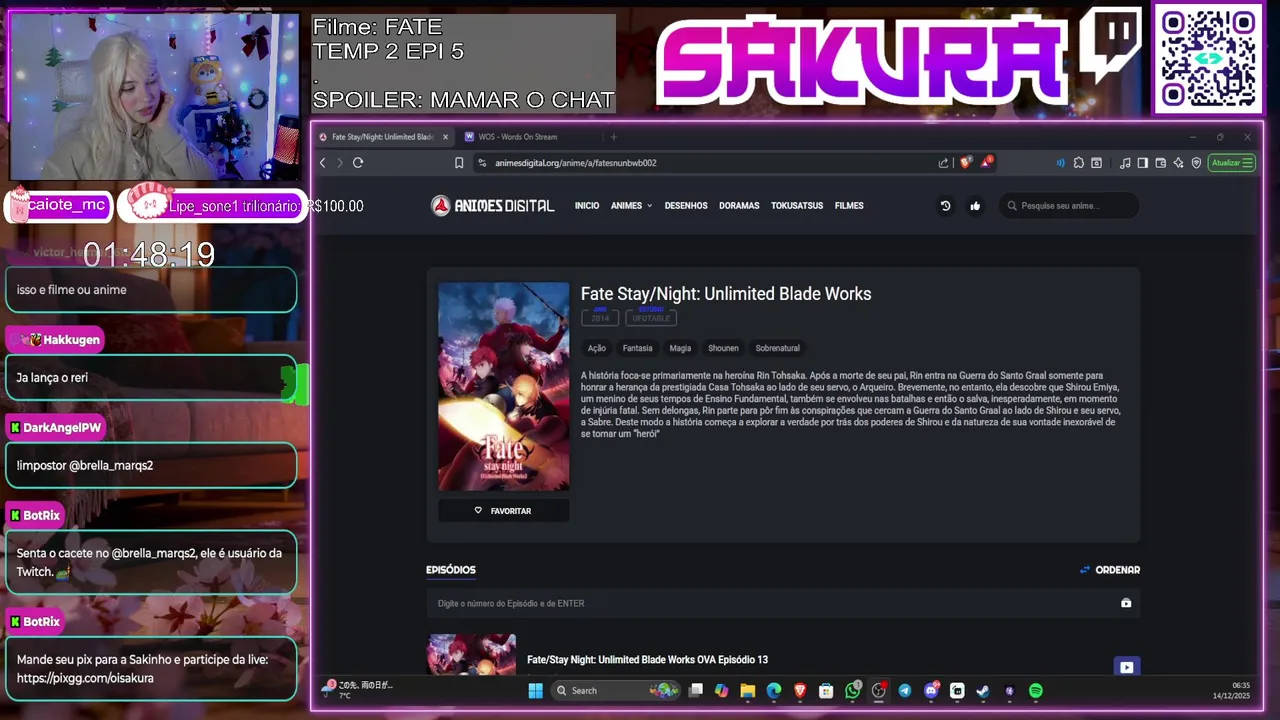1280x720 pixels.
Task: Click the 'Pesquise seu anime' search field
Action: point(1069,206)
